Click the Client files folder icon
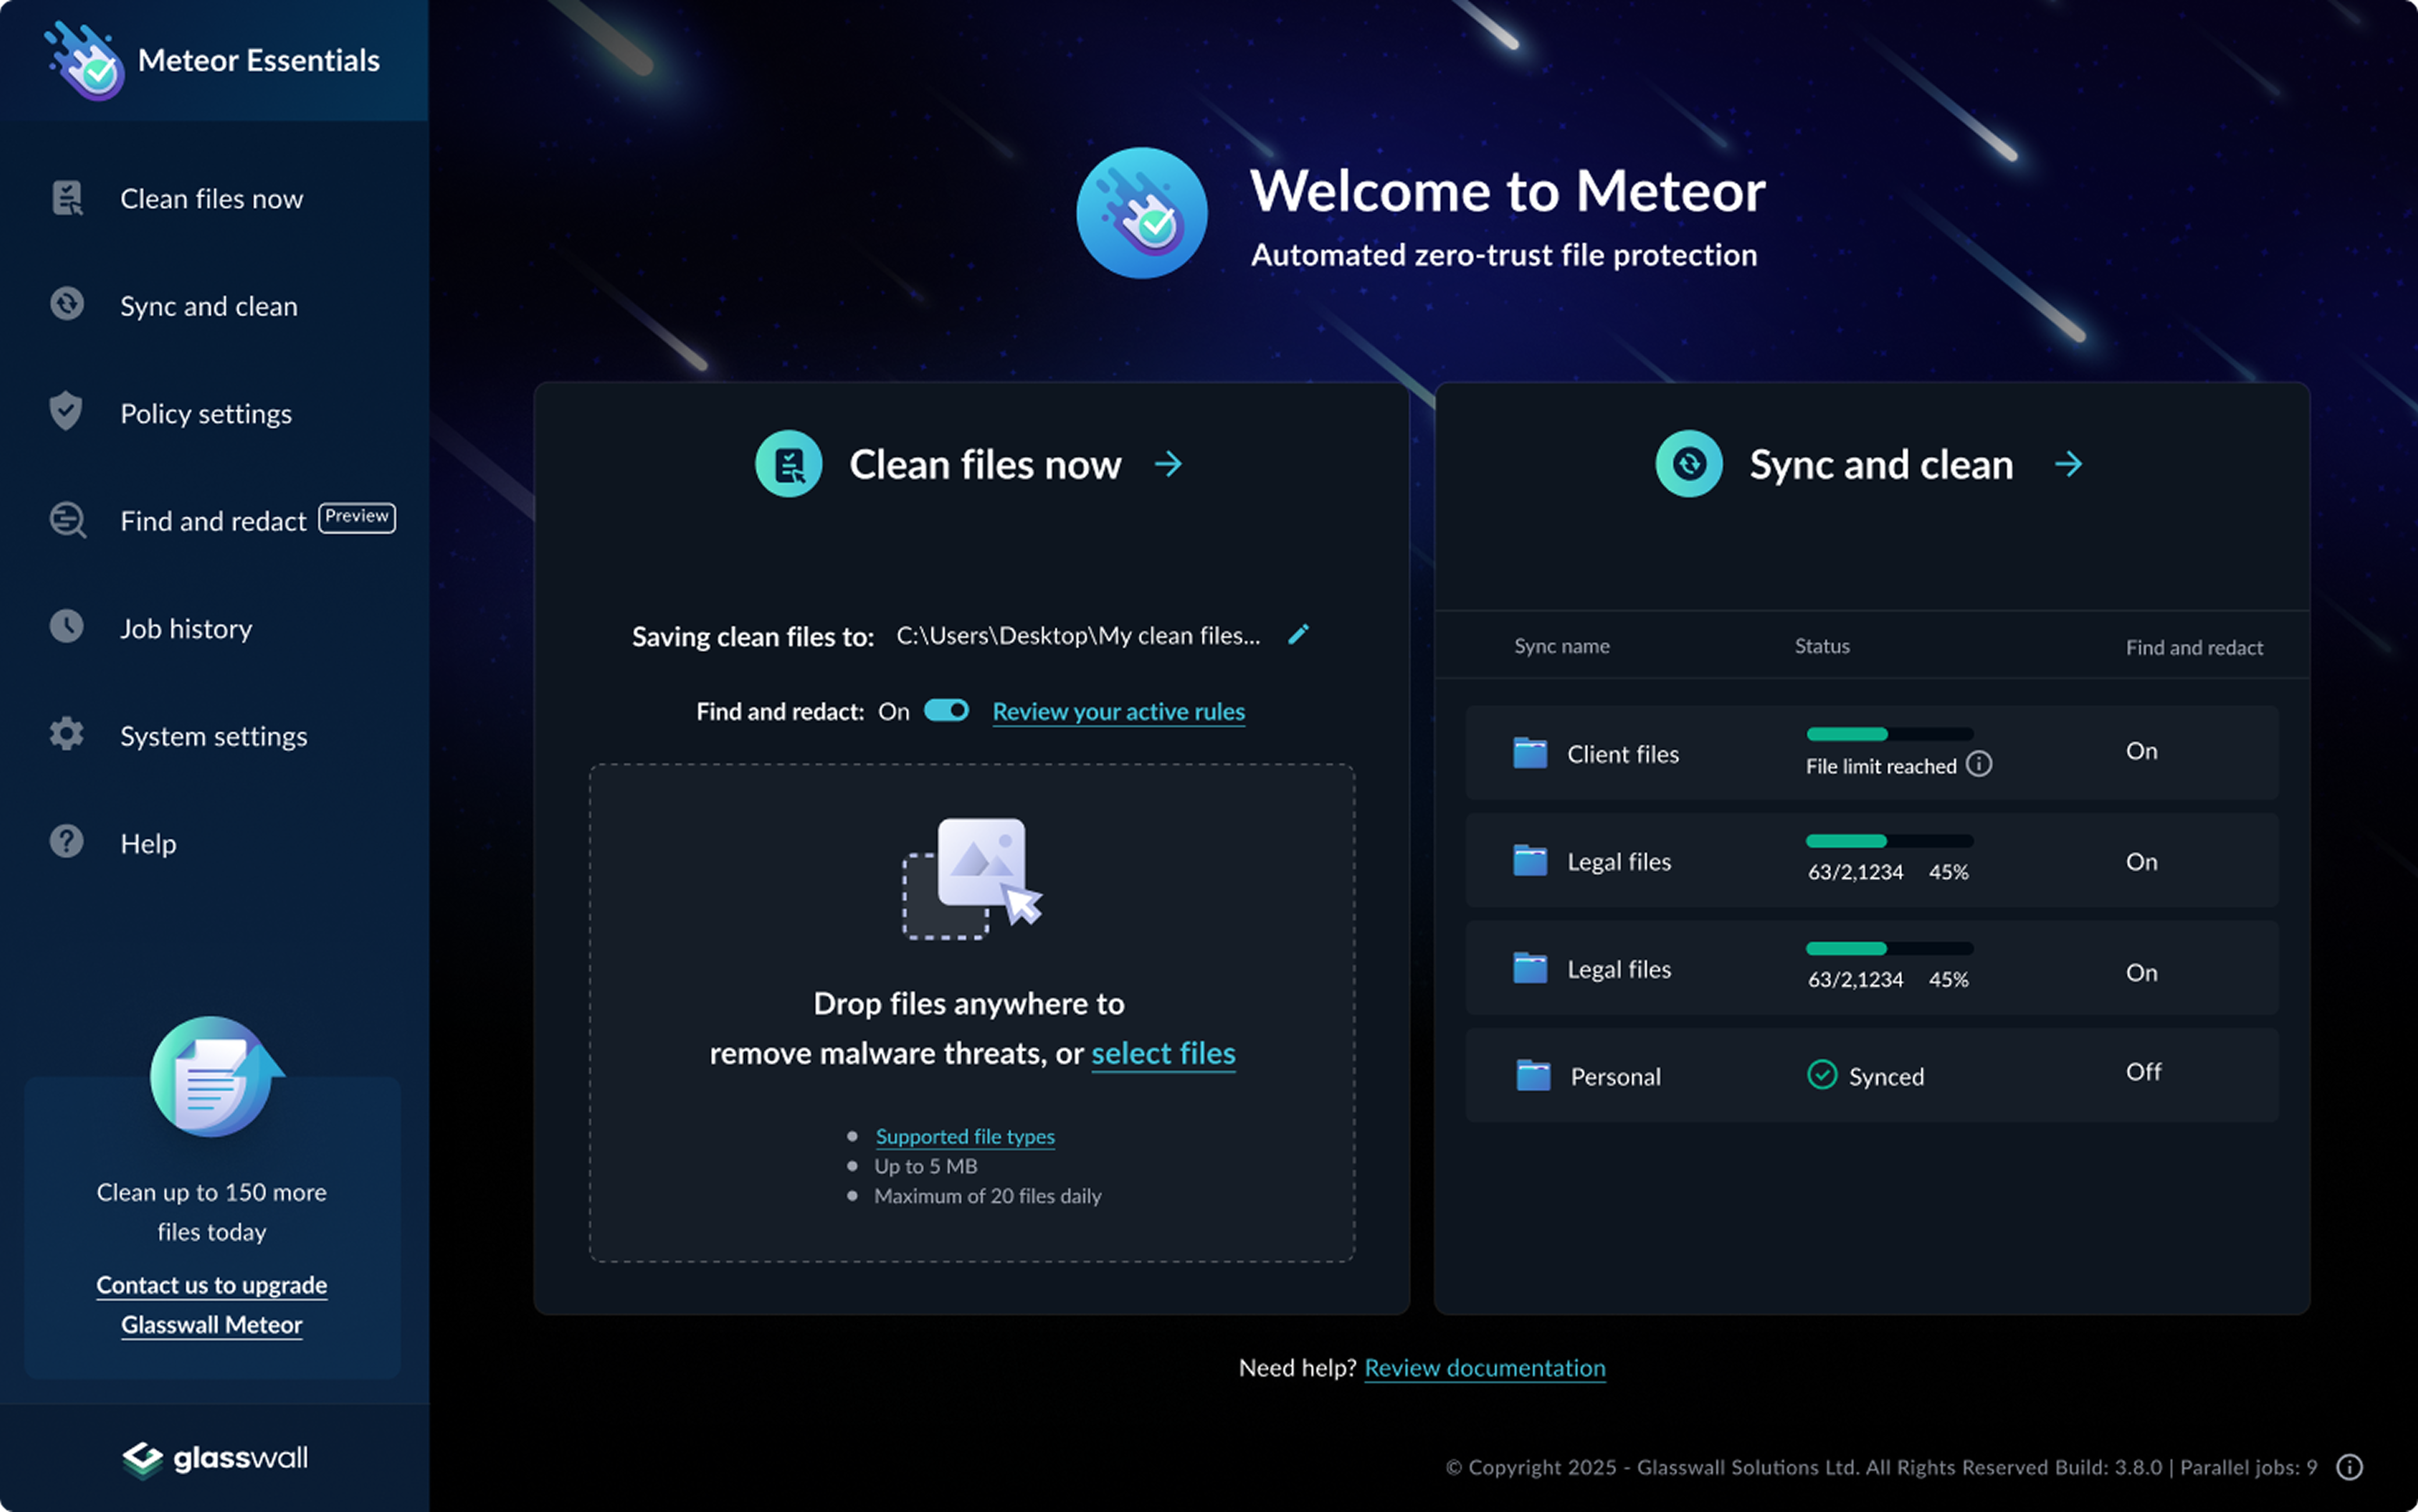2418x1512 pixels. 1530,753
